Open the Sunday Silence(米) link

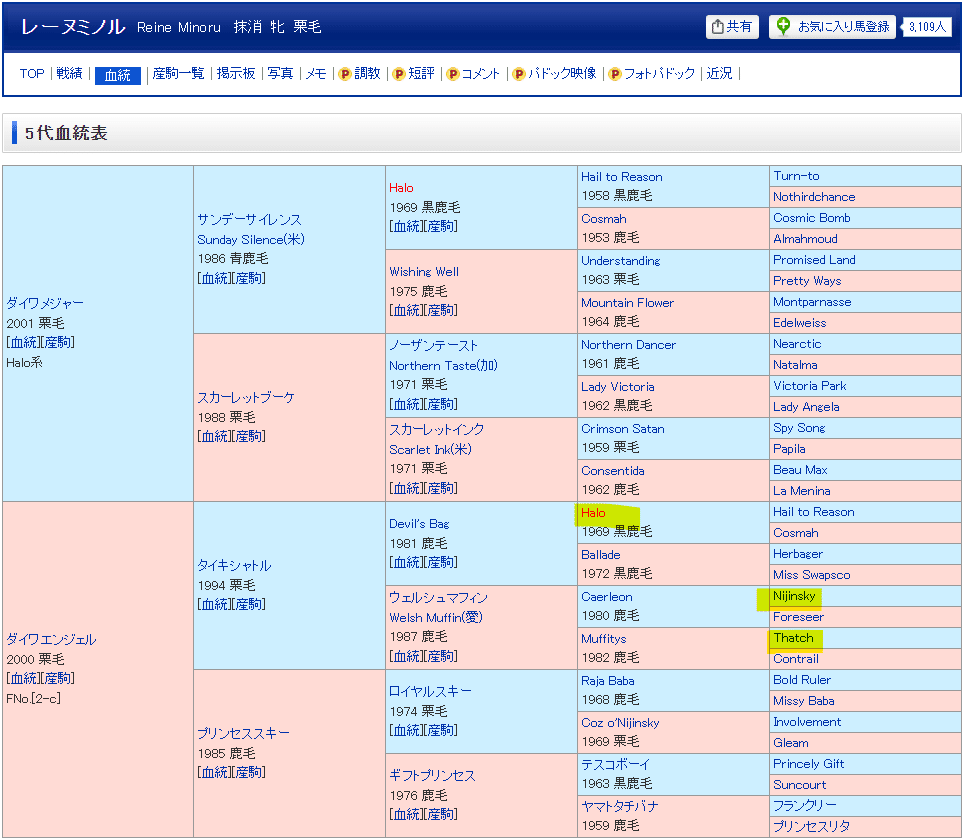tap(251, 239)
